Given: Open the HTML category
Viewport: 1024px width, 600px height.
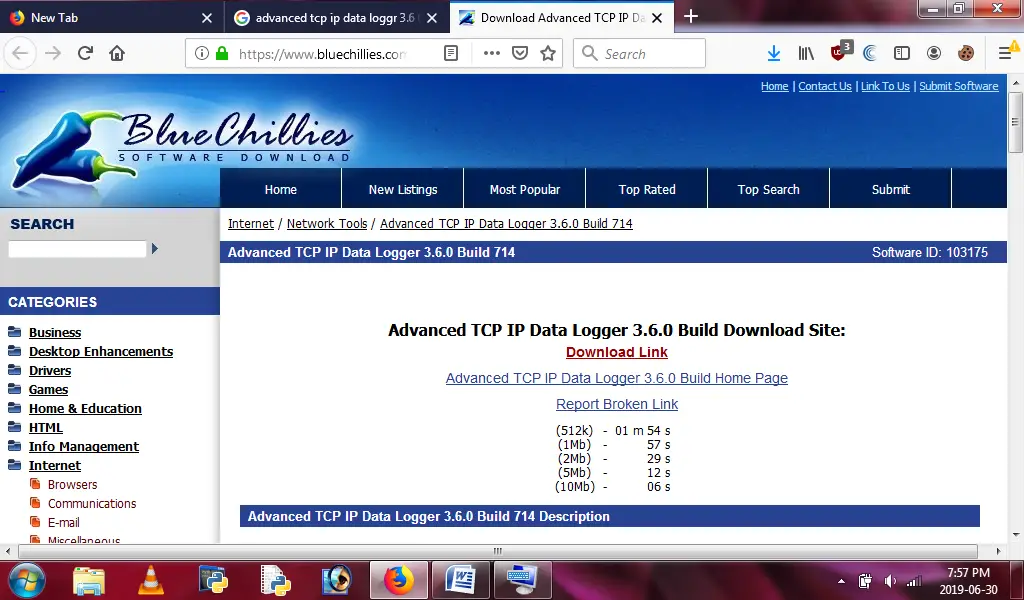Looking at the screenshot, I should (x=46, y=427).
